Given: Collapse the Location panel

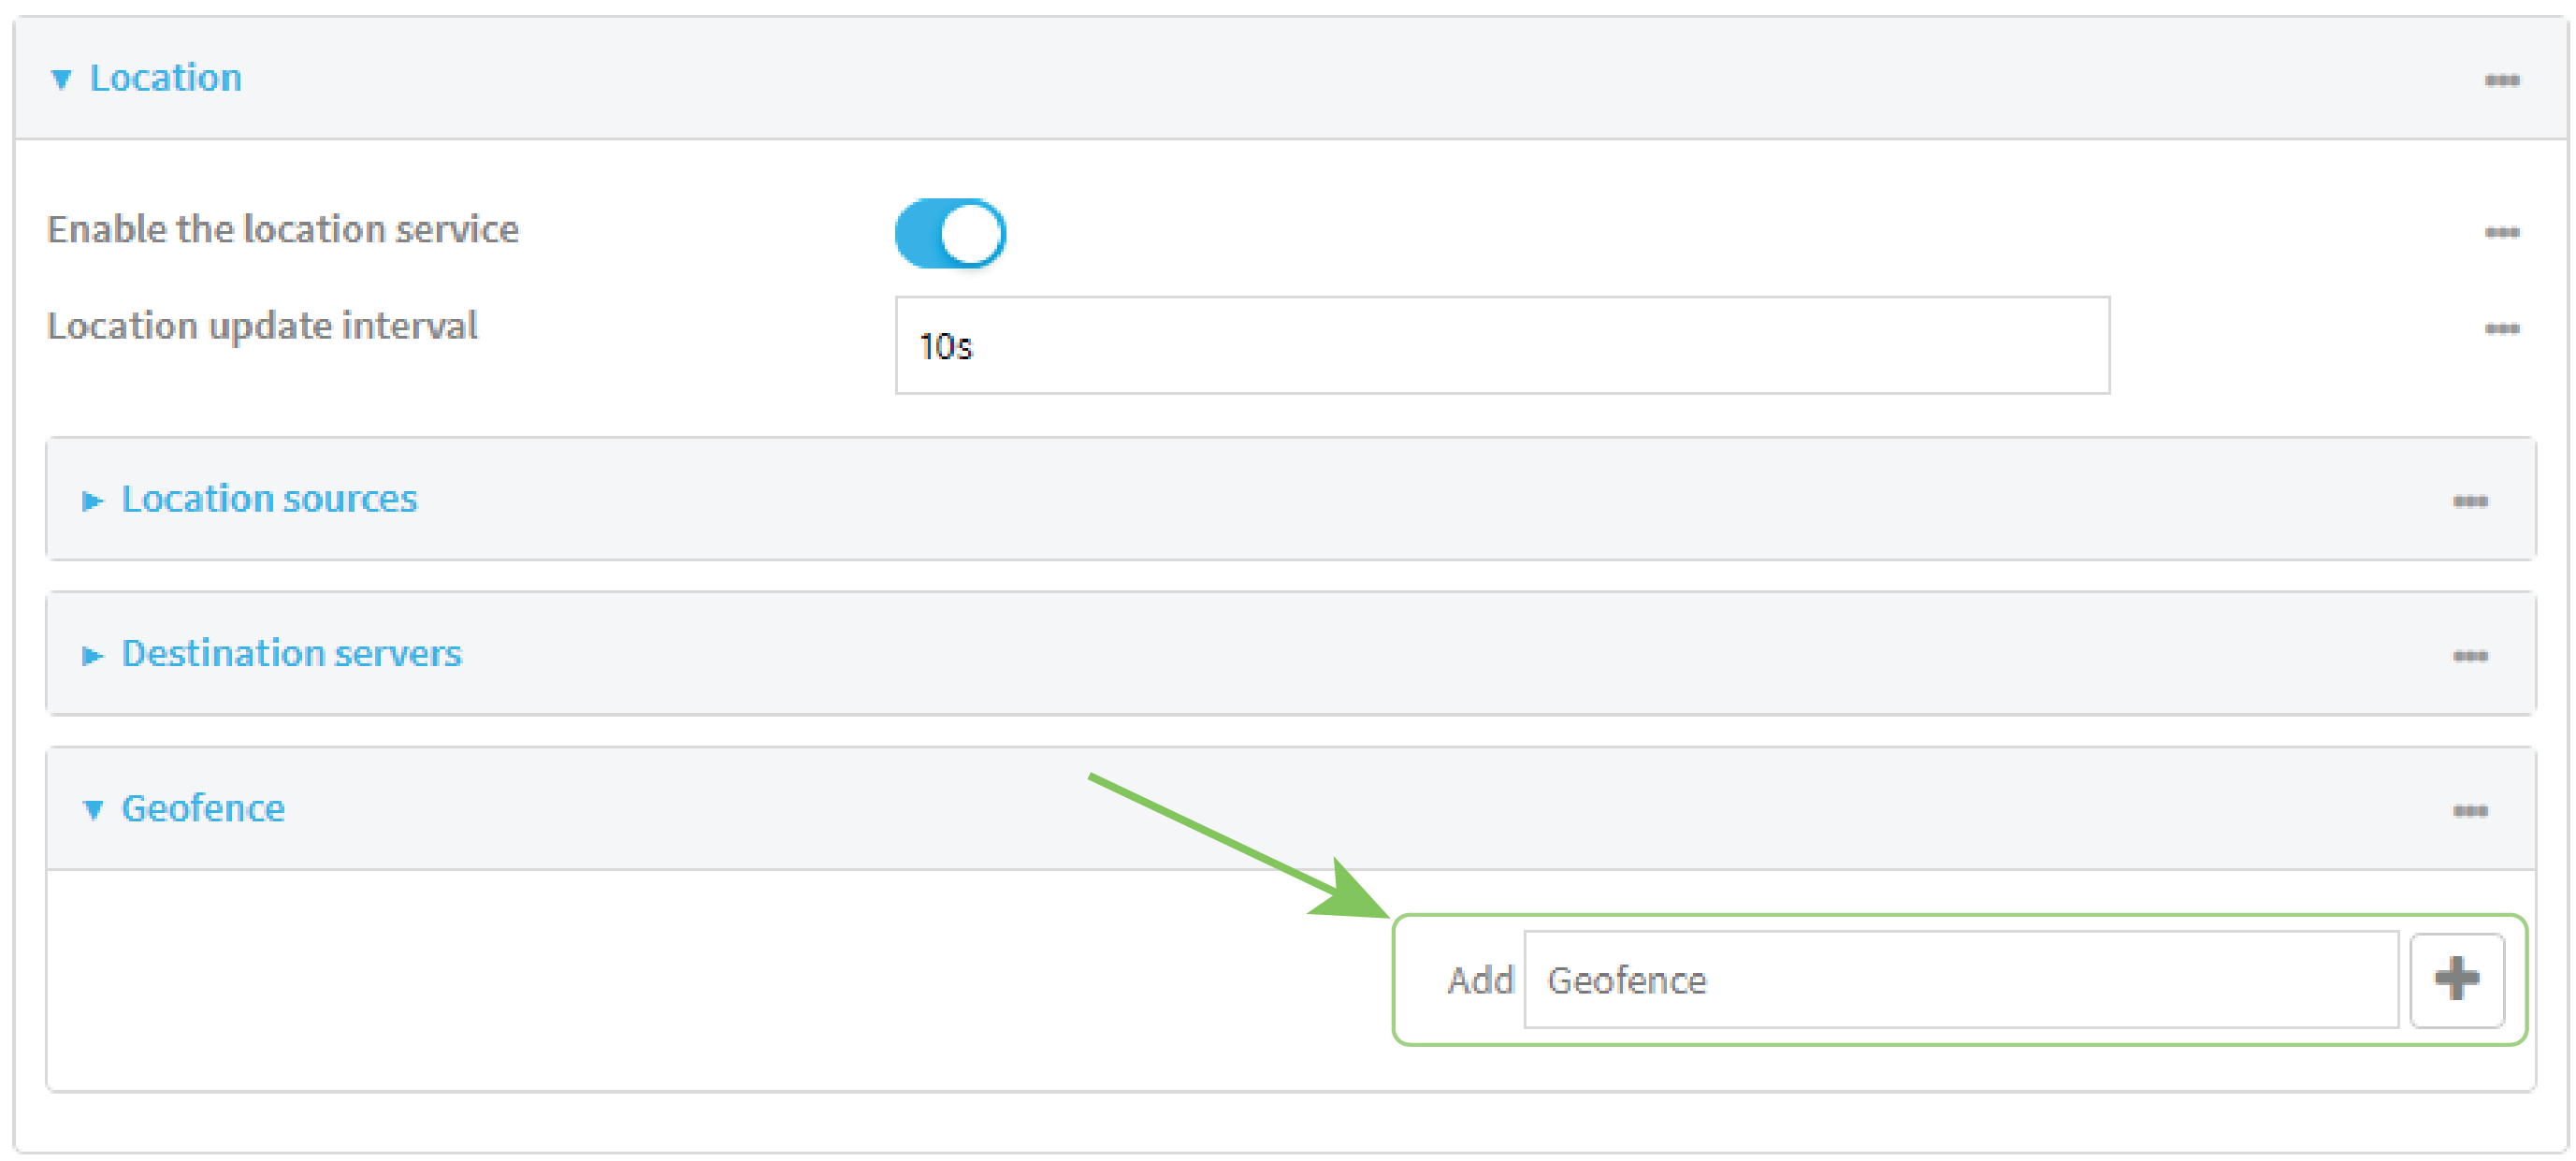Looking at the screenshot, I should click(166, 77).
